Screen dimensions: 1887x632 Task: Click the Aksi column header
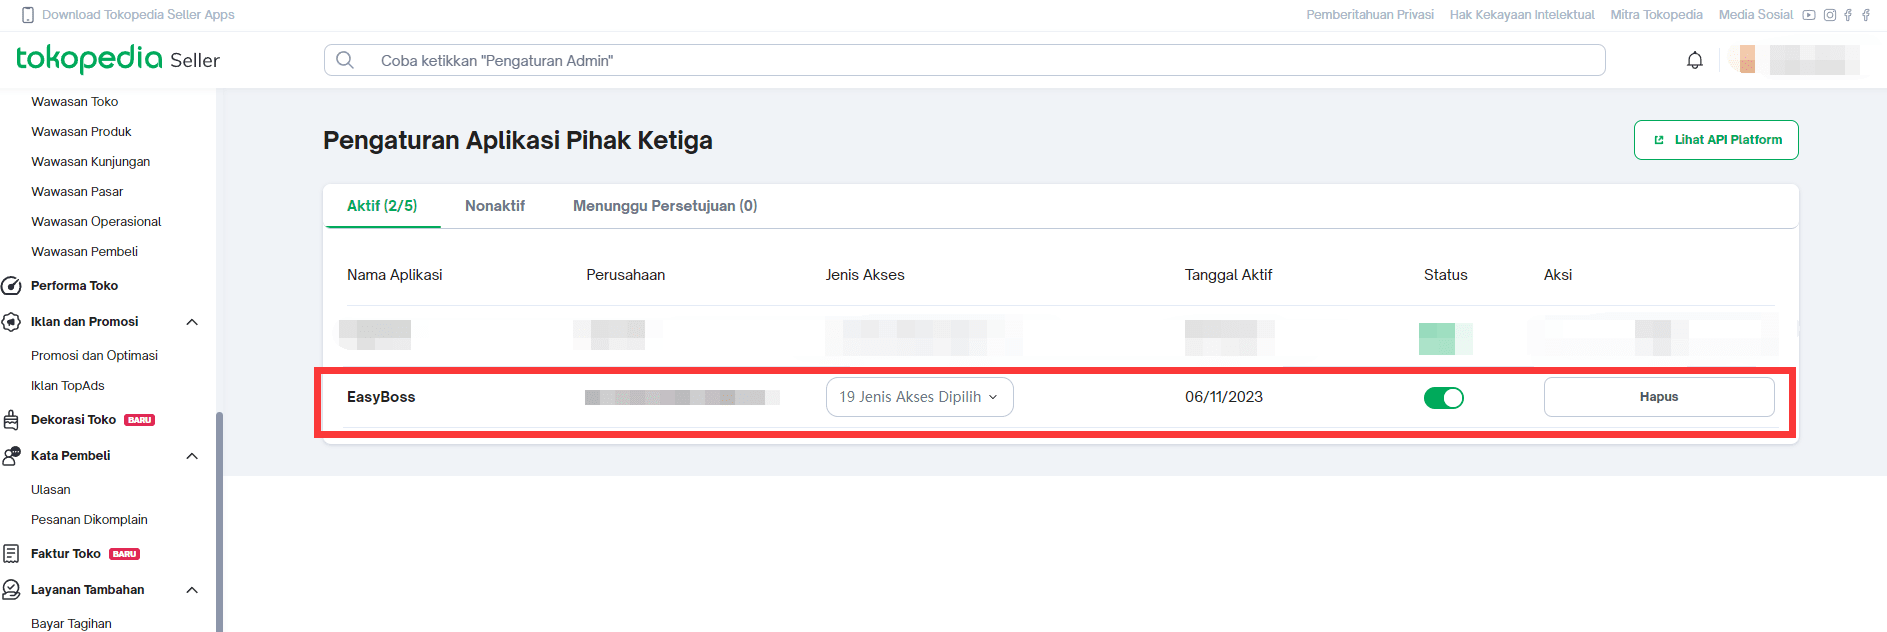coord(1558,275)
